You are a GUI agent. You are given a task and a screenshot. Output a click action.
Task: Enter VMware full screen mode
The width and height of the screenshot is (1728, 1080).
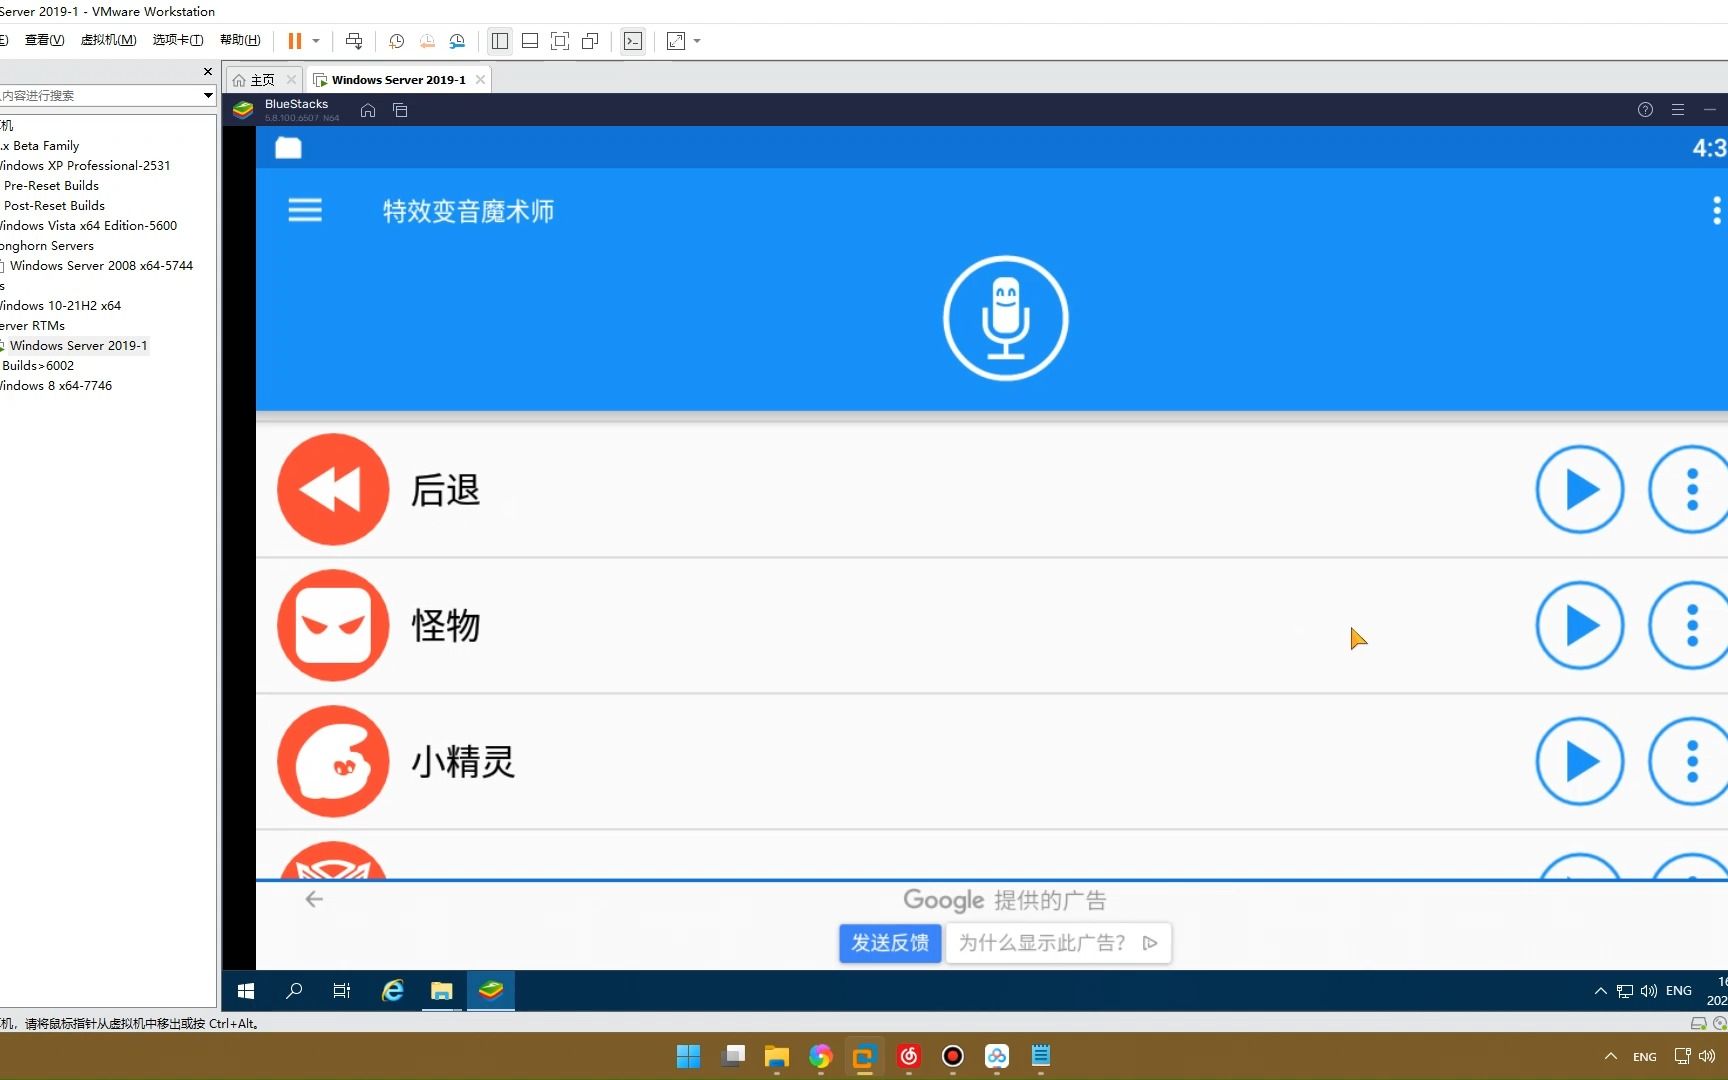point(560,41)
